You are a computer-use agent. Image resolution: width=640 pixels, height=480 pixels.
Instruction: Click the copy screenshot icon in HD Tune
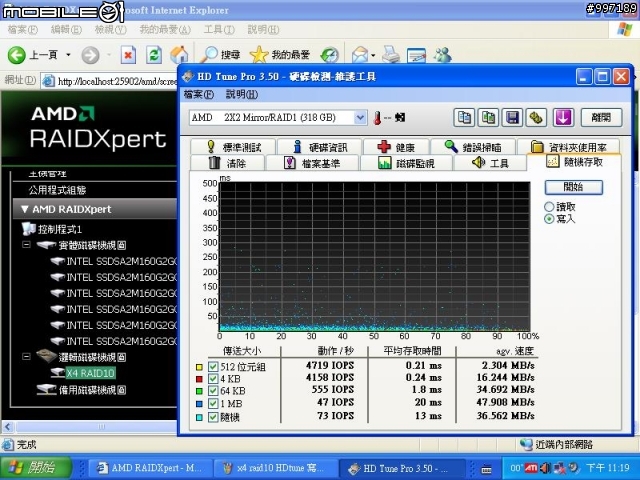(489, 118)
